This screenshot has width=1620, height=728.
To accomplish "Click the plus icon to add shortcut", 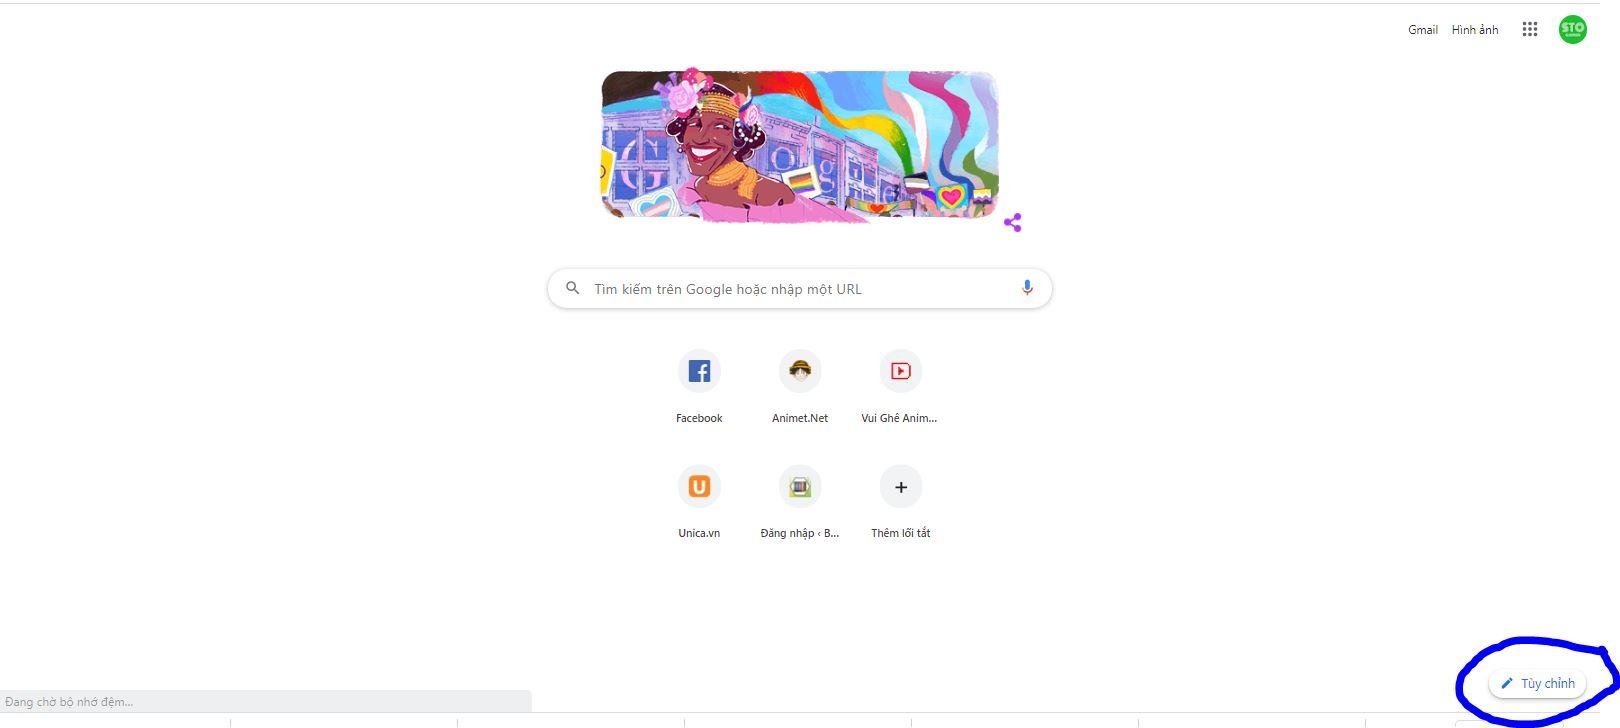I will tap(900, 486).
